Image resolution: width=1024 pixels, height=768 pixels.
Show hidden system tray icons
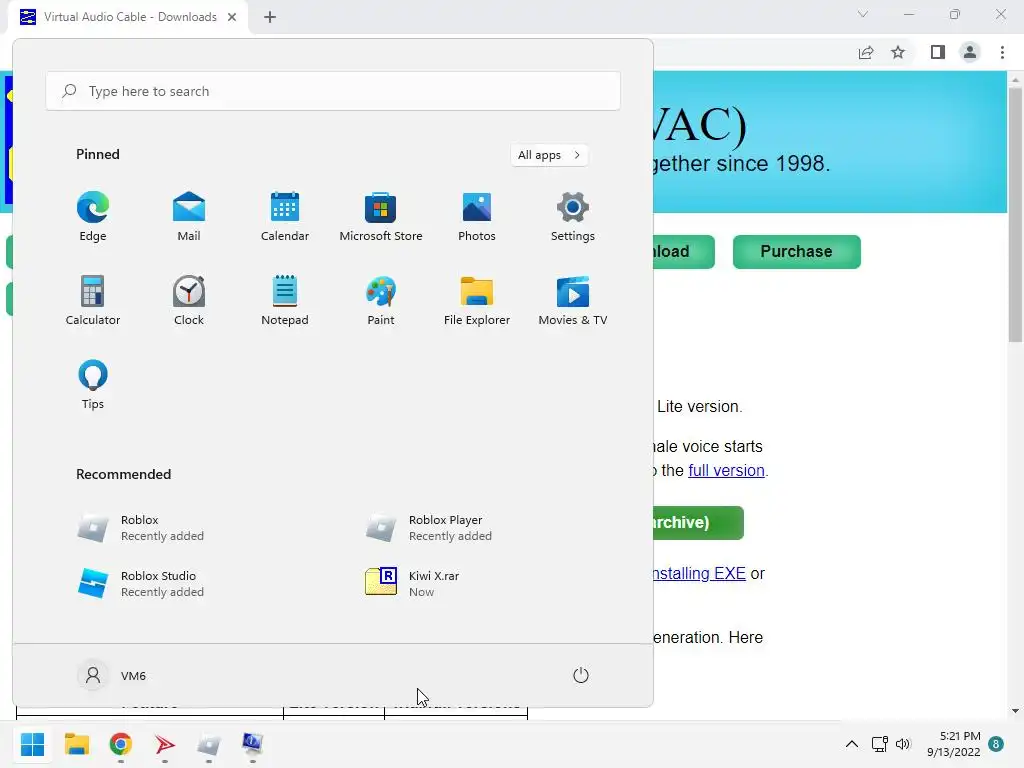852,744
